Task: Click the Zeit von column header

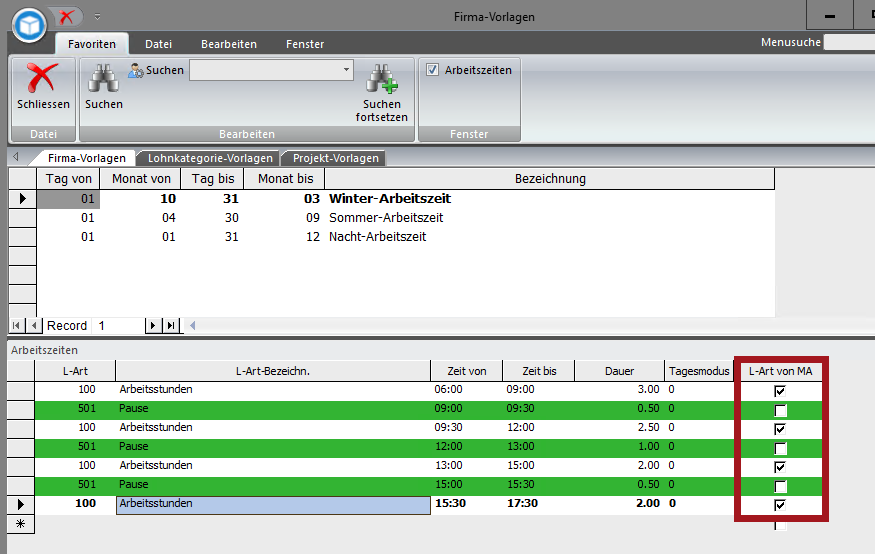Action: click(x=467, y=371)
